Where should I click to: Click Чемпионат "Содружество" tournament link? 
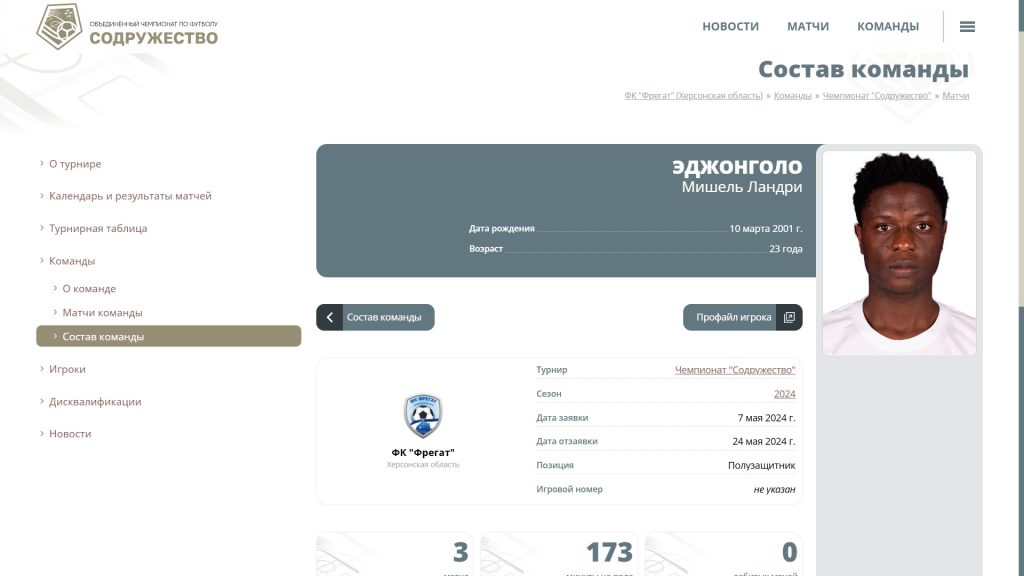pyautogui.click(x=735, y=370)
